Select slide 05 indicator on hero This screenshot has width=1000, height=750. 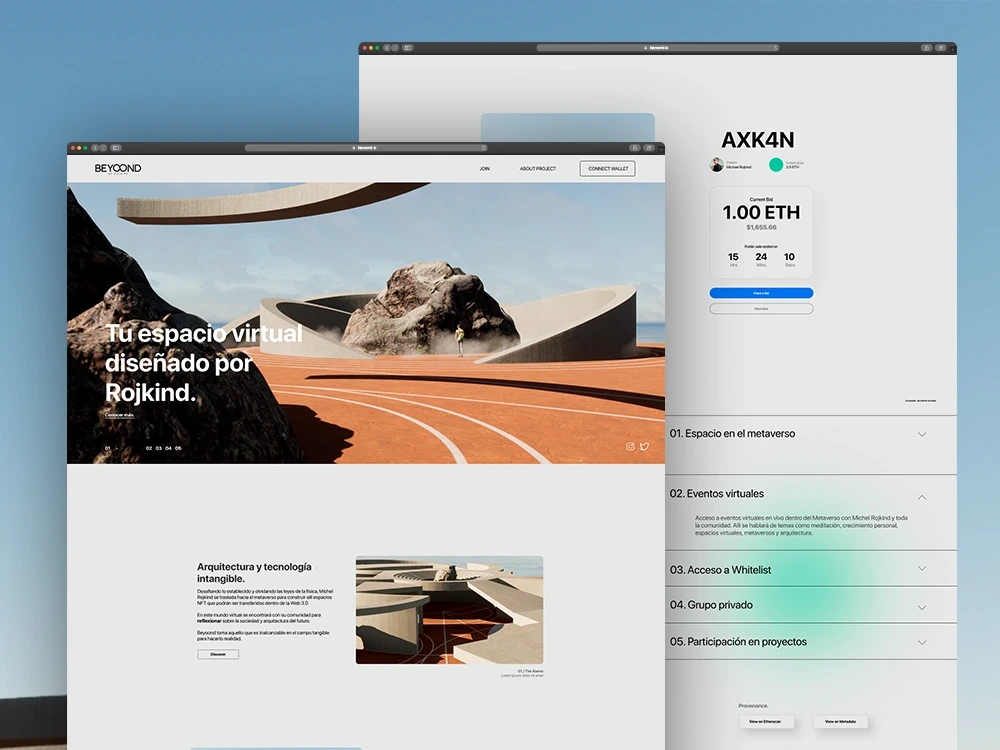[178, 448]
